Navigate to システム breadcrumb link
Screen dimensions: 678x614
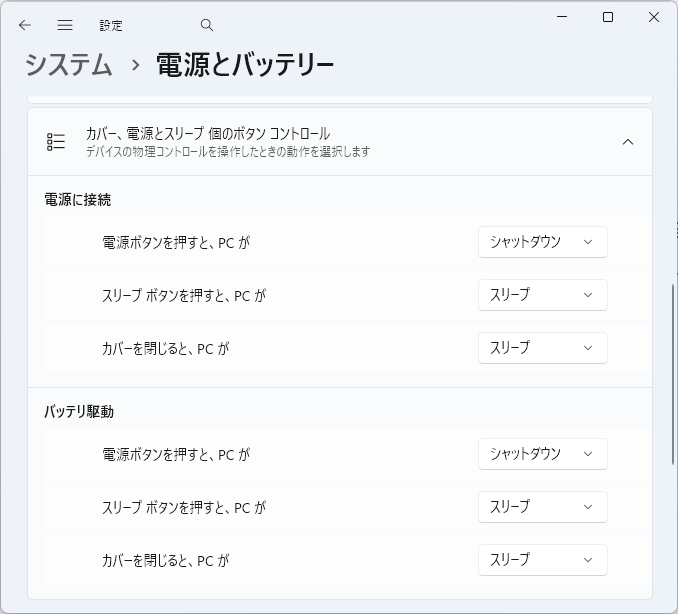[69, 65]
